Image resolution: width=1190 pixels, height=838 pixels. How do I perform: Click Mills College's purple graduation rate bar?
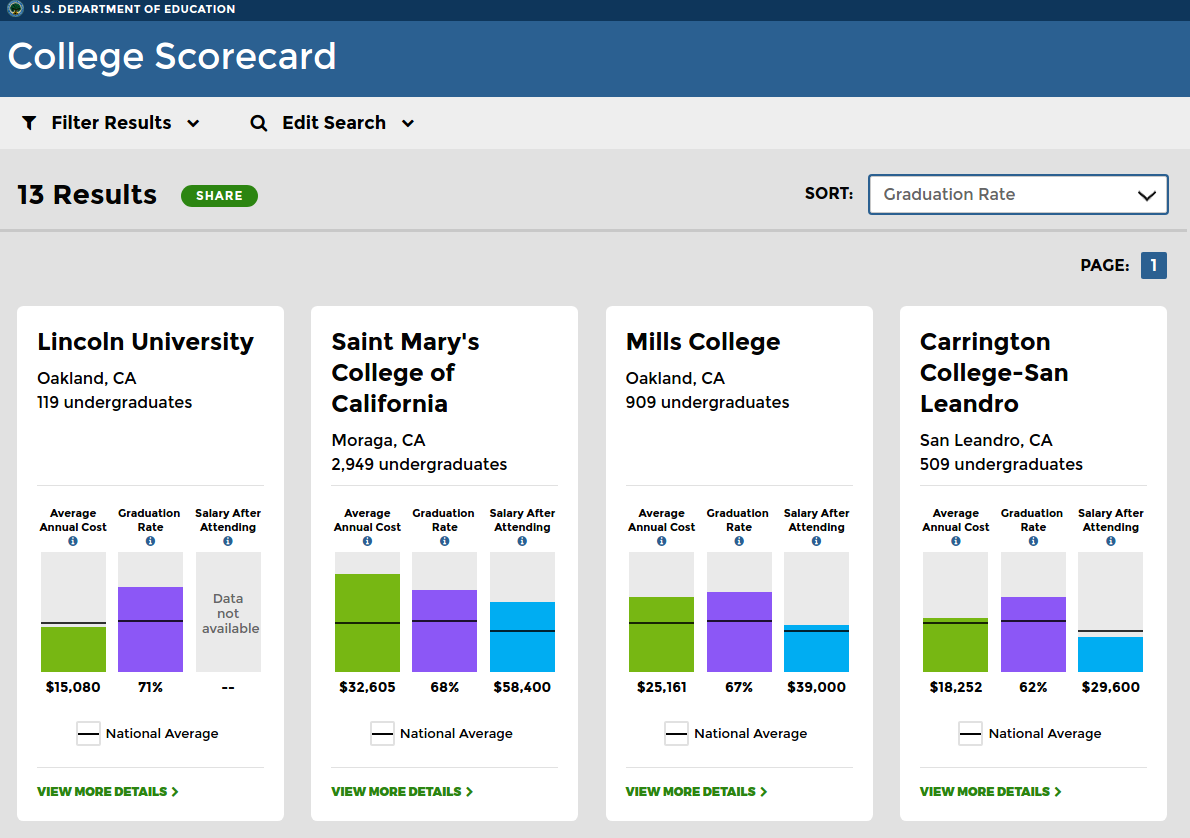(739, 632)
